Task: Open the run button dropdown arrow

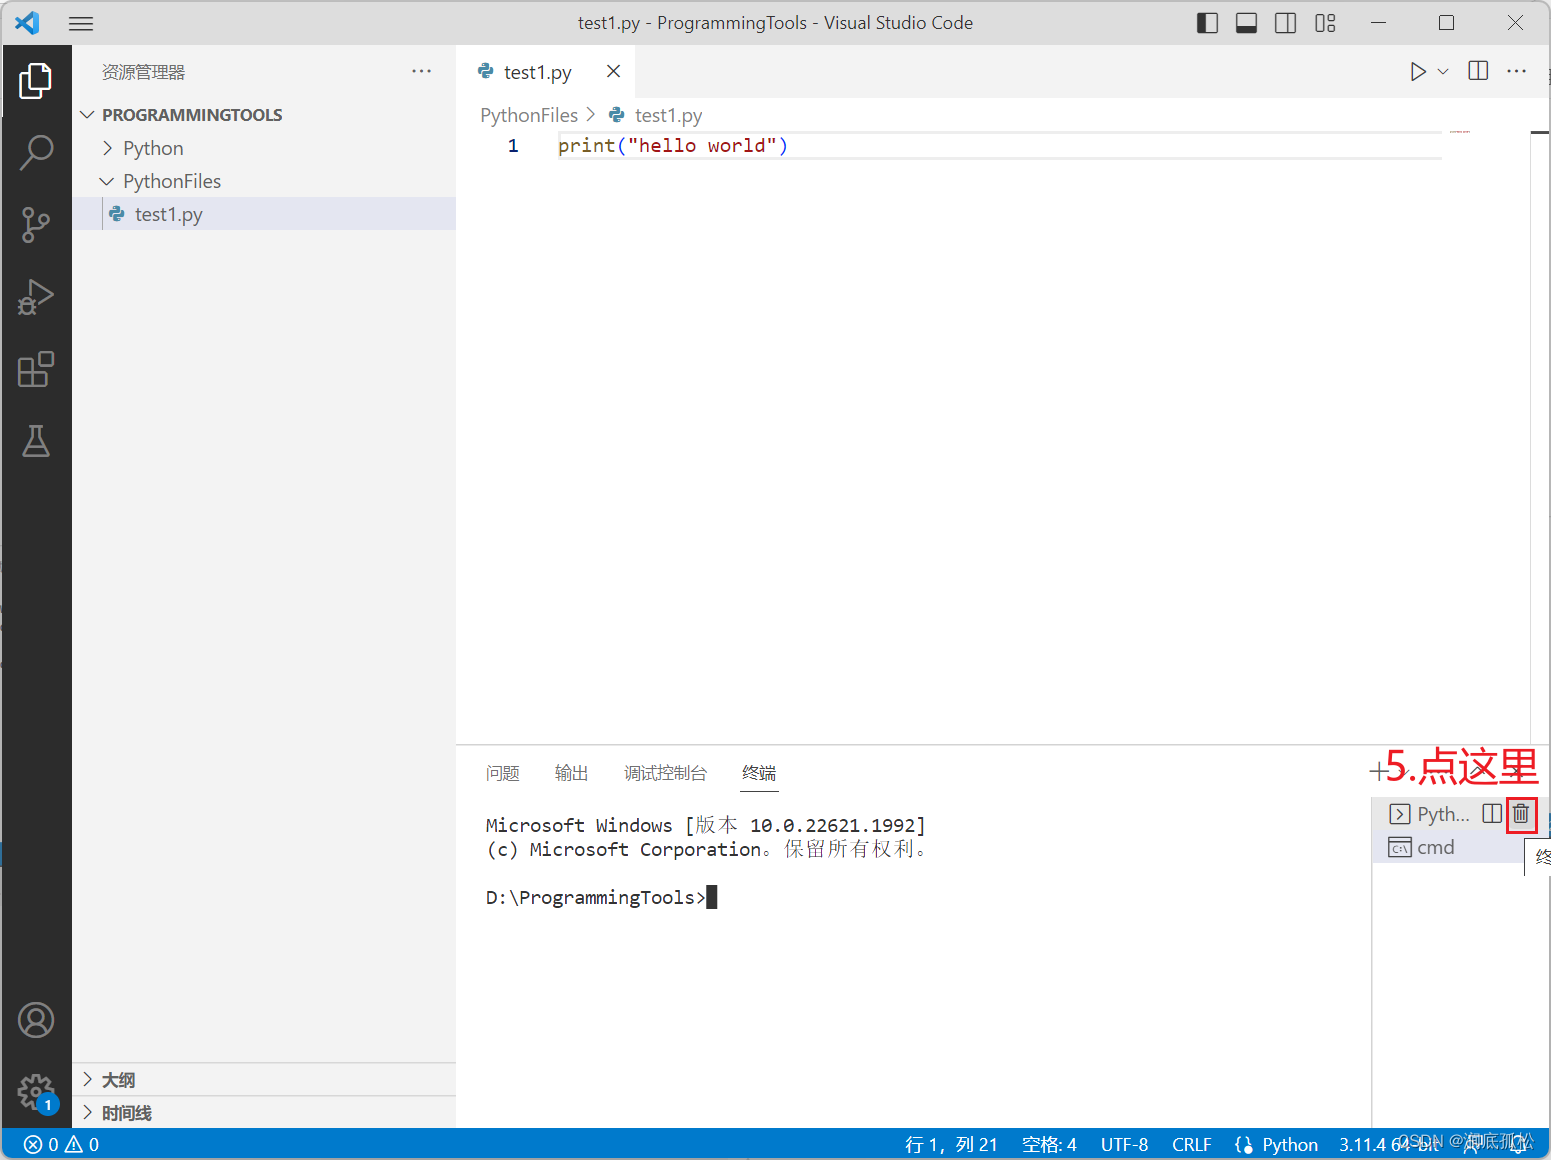Action: 1443,71
